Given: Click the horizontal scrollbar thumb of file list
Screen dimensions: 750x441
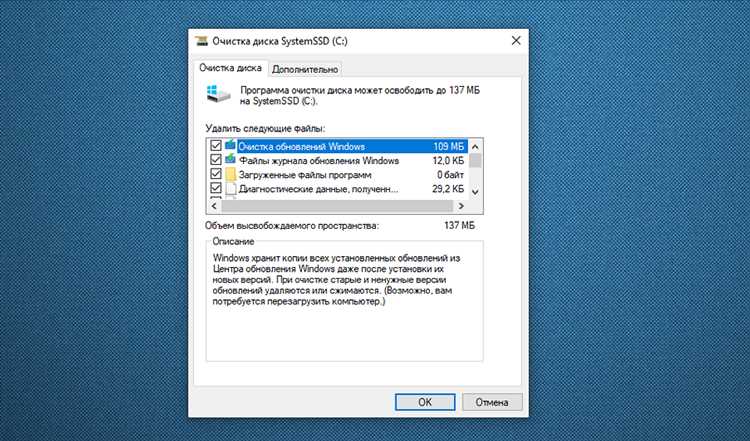Looking at the screenshot, I should 337,206.
